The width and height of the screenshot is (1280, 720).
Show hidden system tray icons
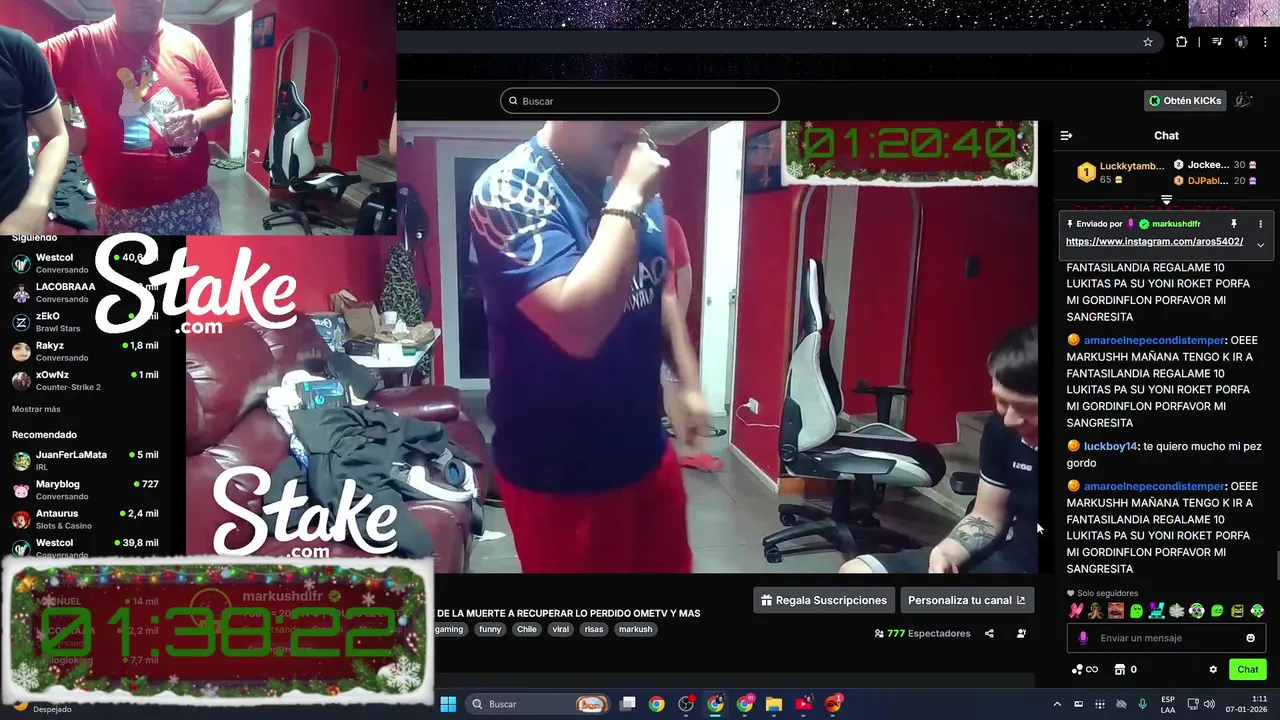pos(1058,704)
